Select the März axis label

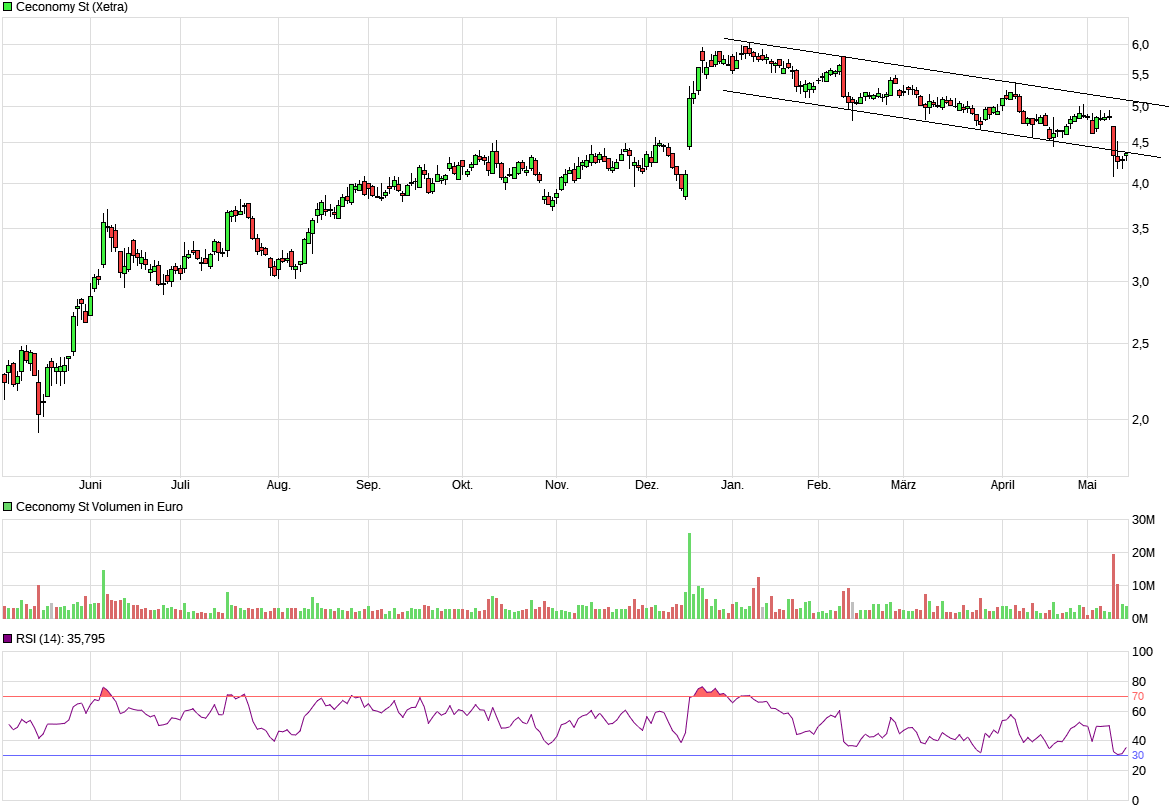point(904,484)
